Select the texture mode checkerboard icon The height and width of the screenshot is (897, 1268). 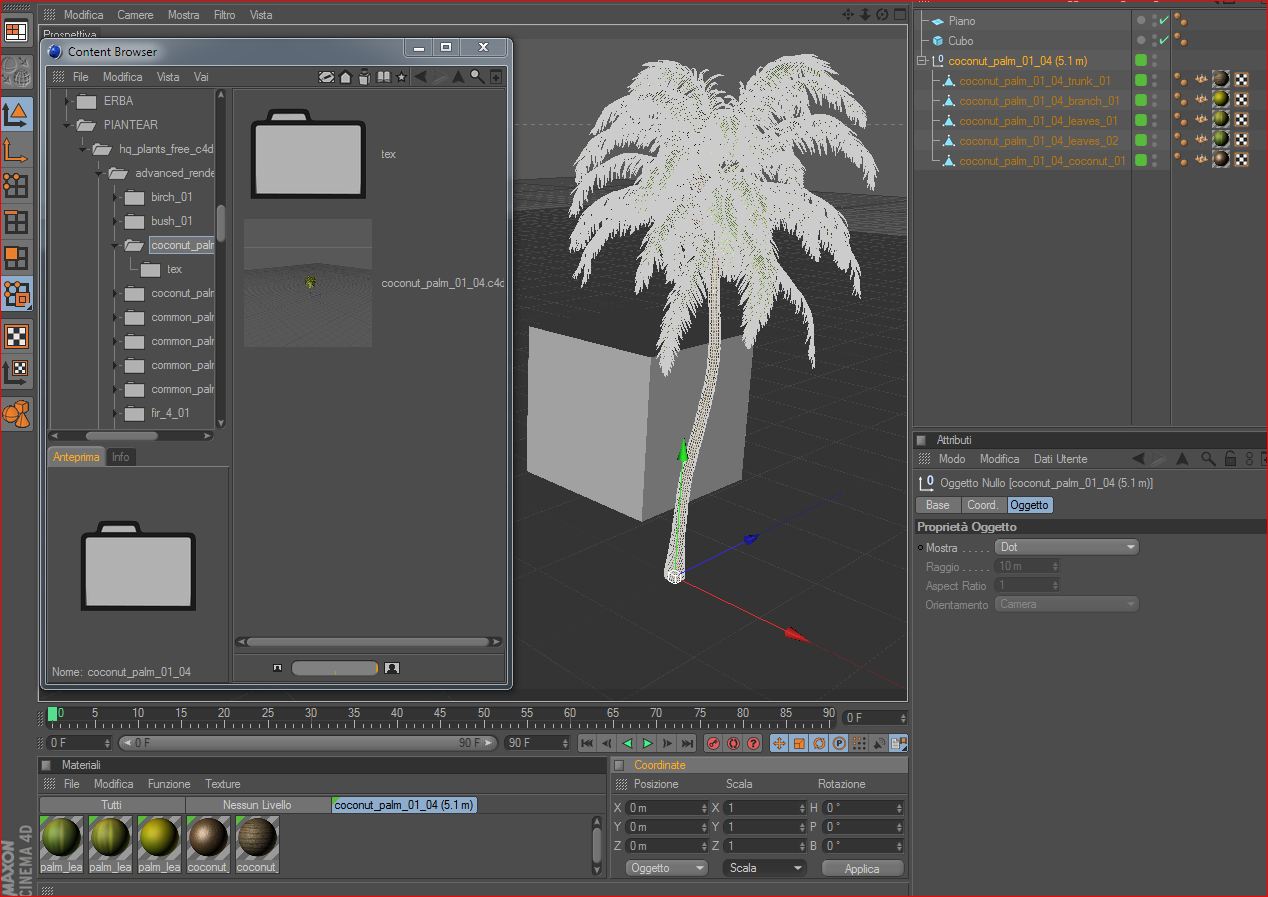16,336
